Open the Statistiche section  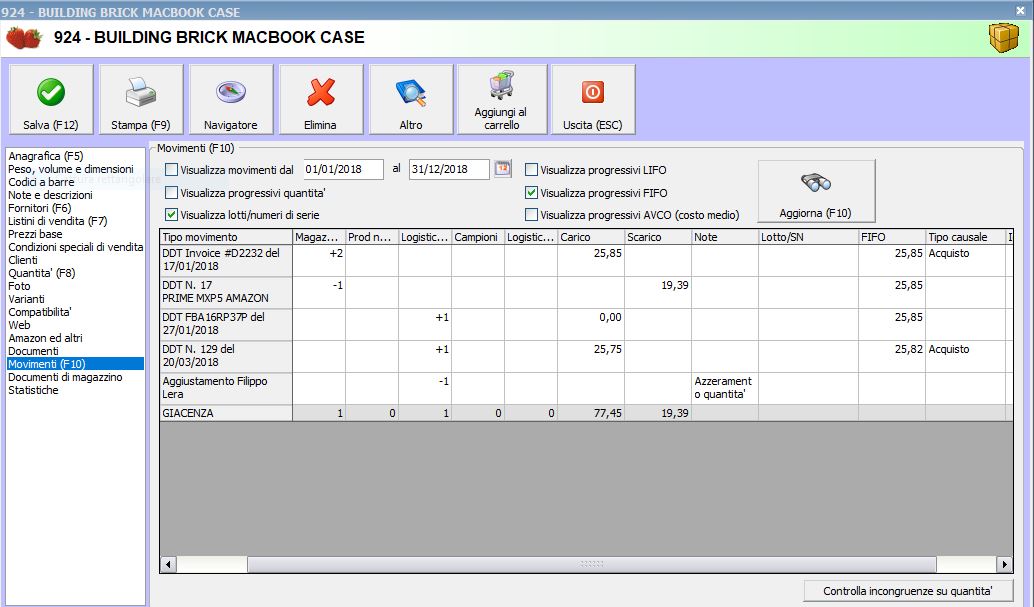coord(33,390)
